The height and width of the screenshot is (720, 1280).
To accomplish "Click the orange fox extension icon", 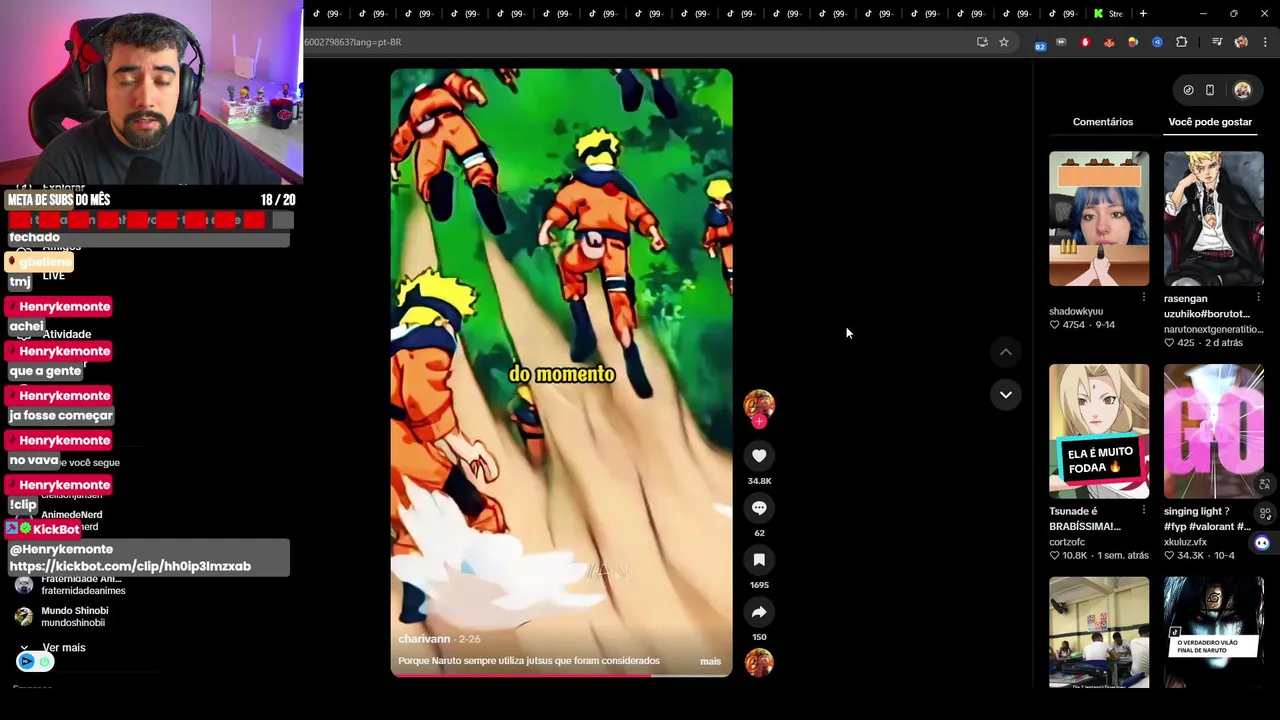I will click(x=1109, y=42).
